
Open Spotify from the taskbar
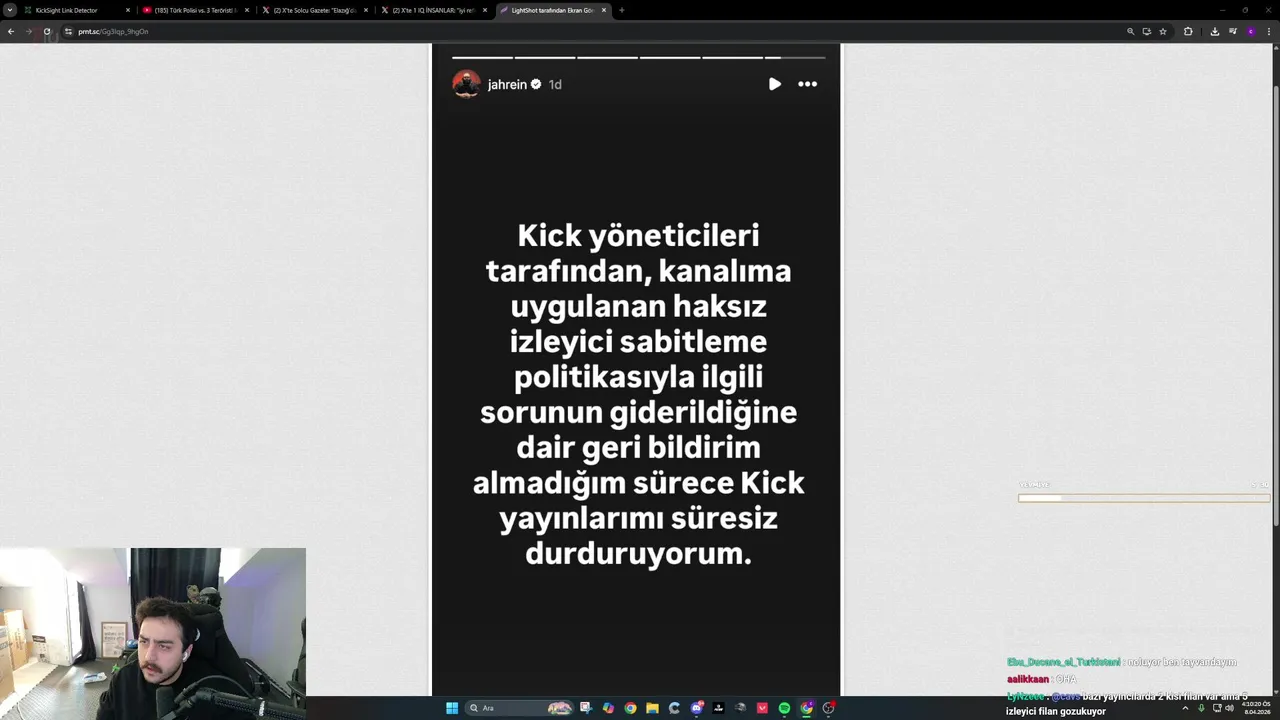pyautogui.click(x=784, y=708)
